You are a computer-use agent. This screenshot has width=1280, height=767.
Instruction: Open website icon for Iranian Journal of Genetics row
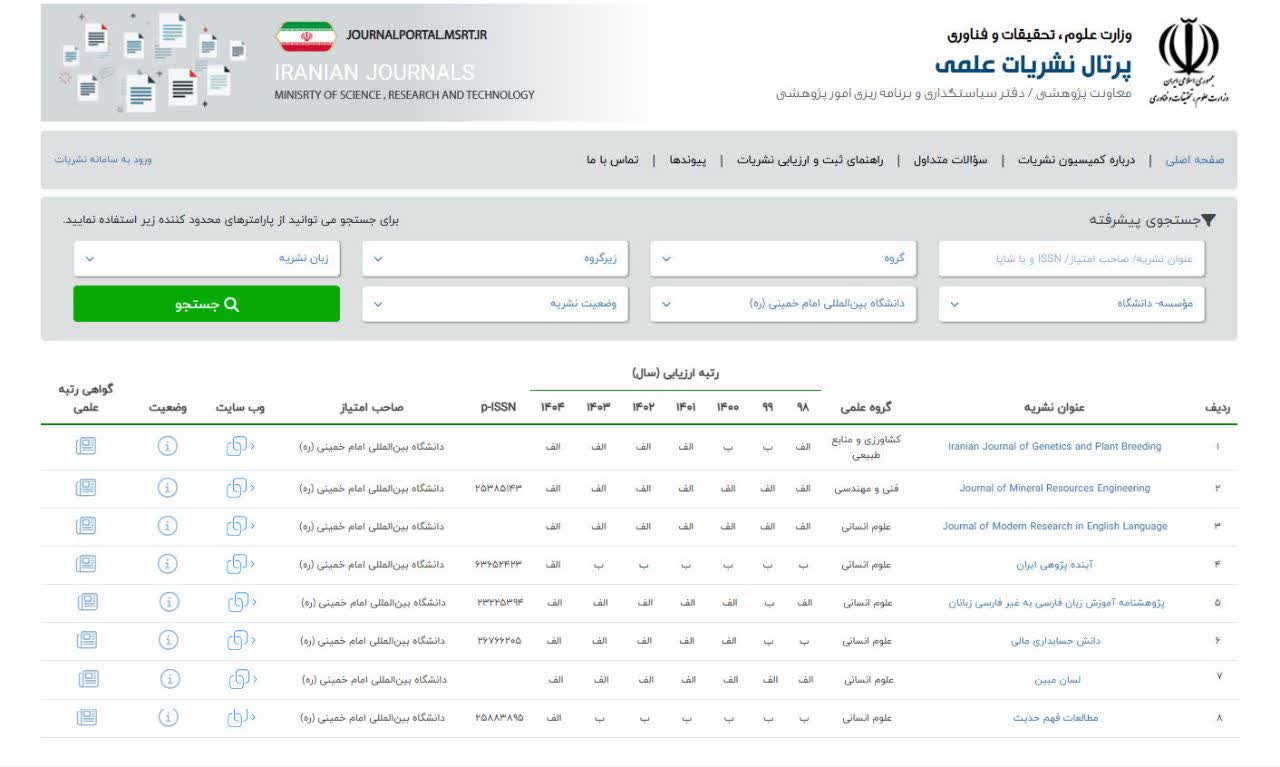pos(240,447)
